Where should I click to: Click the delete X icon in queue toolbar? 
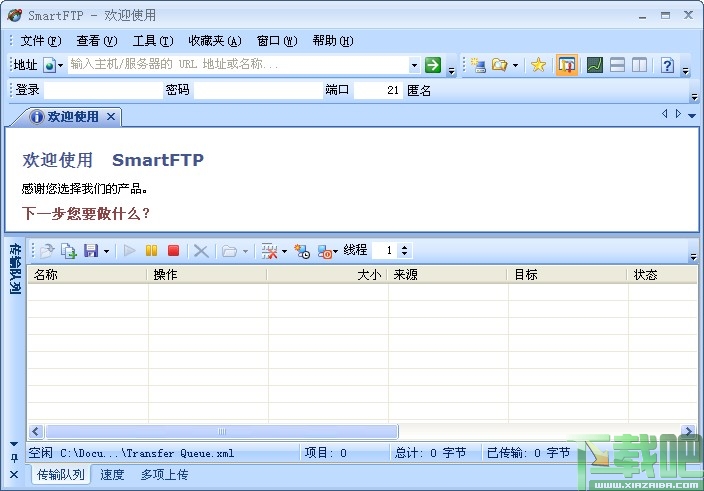201,251
